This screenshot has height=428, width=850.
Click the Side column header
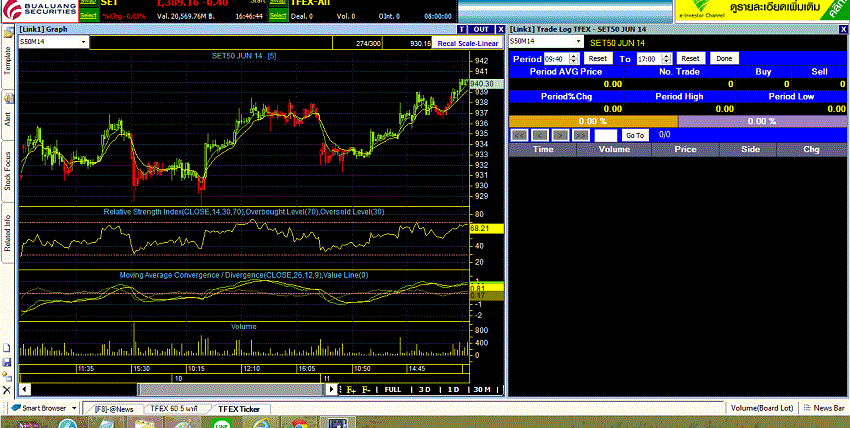[x=748, y=150]
